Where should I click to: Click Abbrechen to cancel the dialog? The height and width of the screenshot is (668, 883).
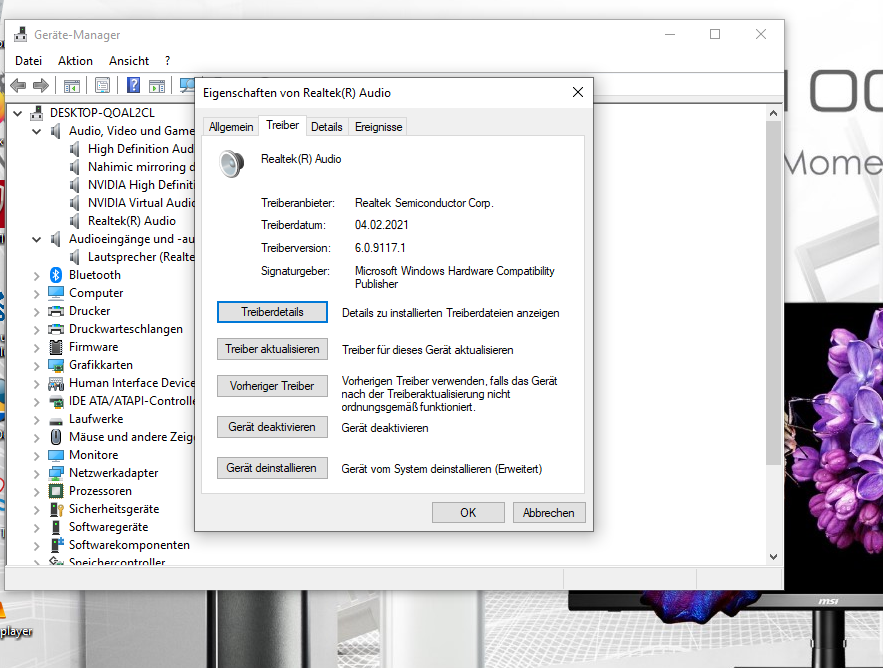[549, 513]
